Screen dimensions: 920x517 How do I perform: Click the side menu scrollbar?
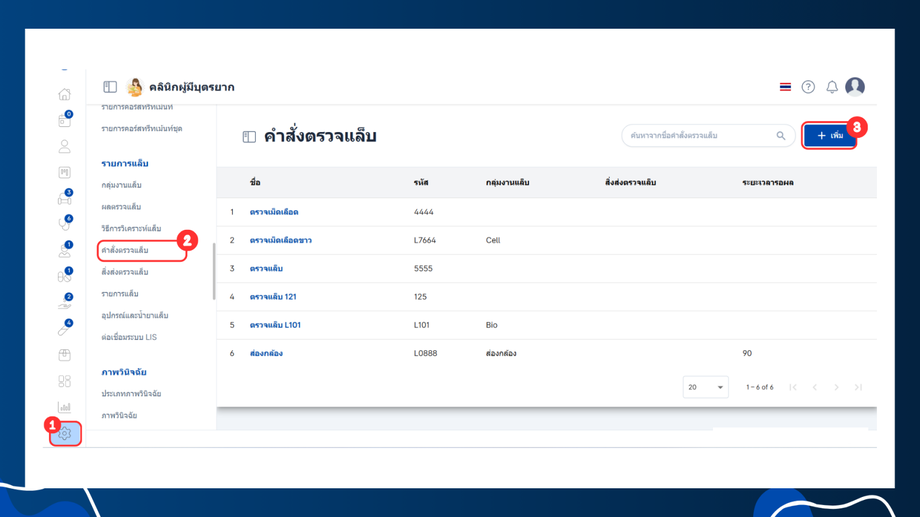pos(214,272)
